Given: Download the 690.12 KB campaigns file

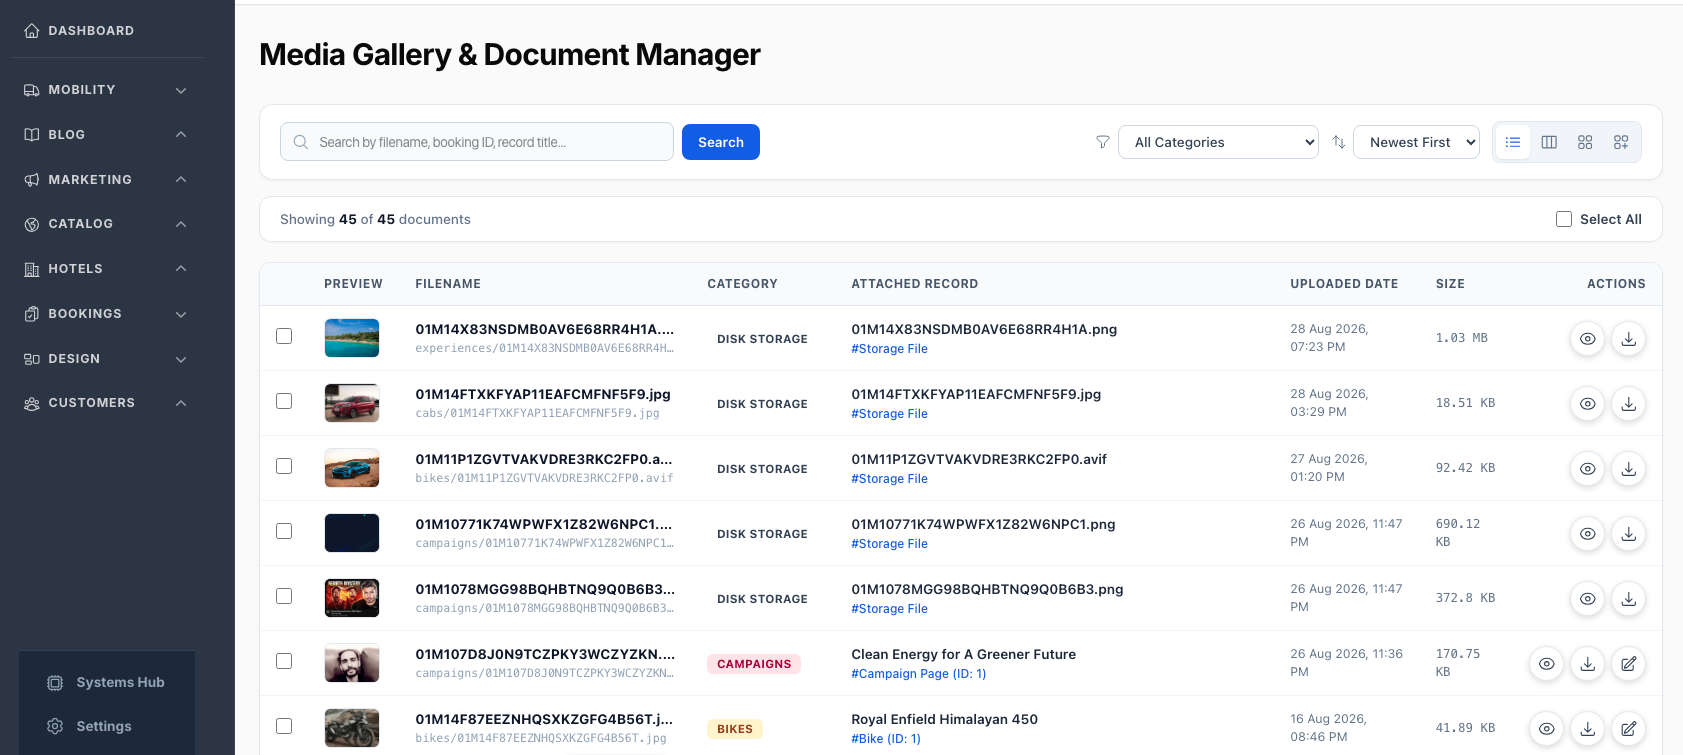Looking at the screenshot, I should [1629, 534].
